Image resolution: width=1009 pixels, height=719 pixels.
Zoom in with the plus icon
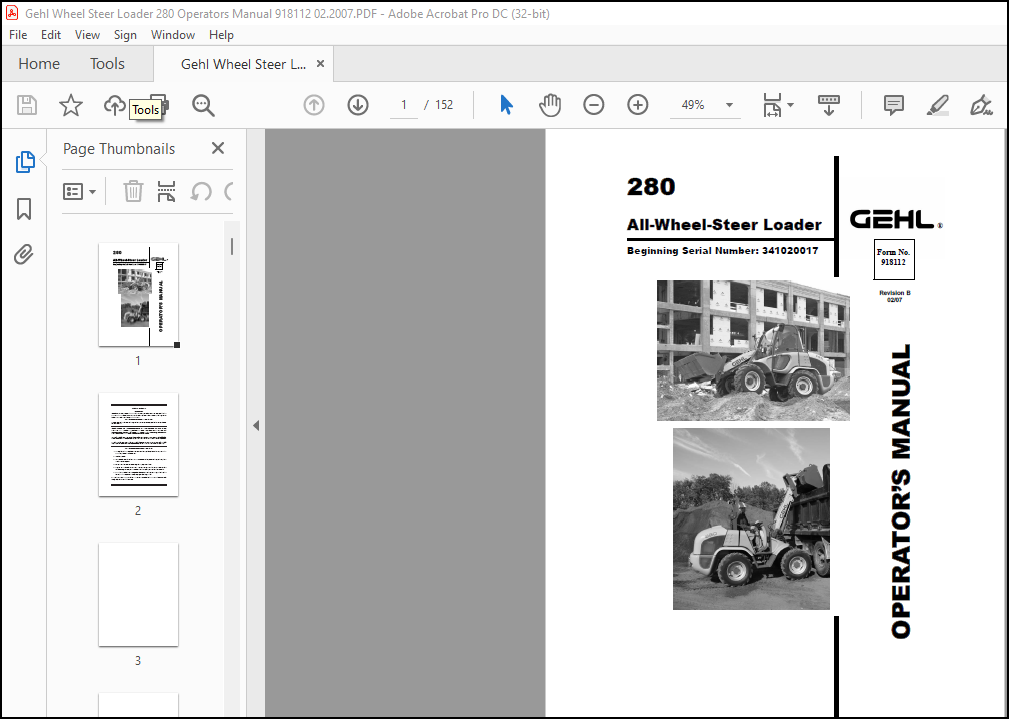[x=638, y=105]
